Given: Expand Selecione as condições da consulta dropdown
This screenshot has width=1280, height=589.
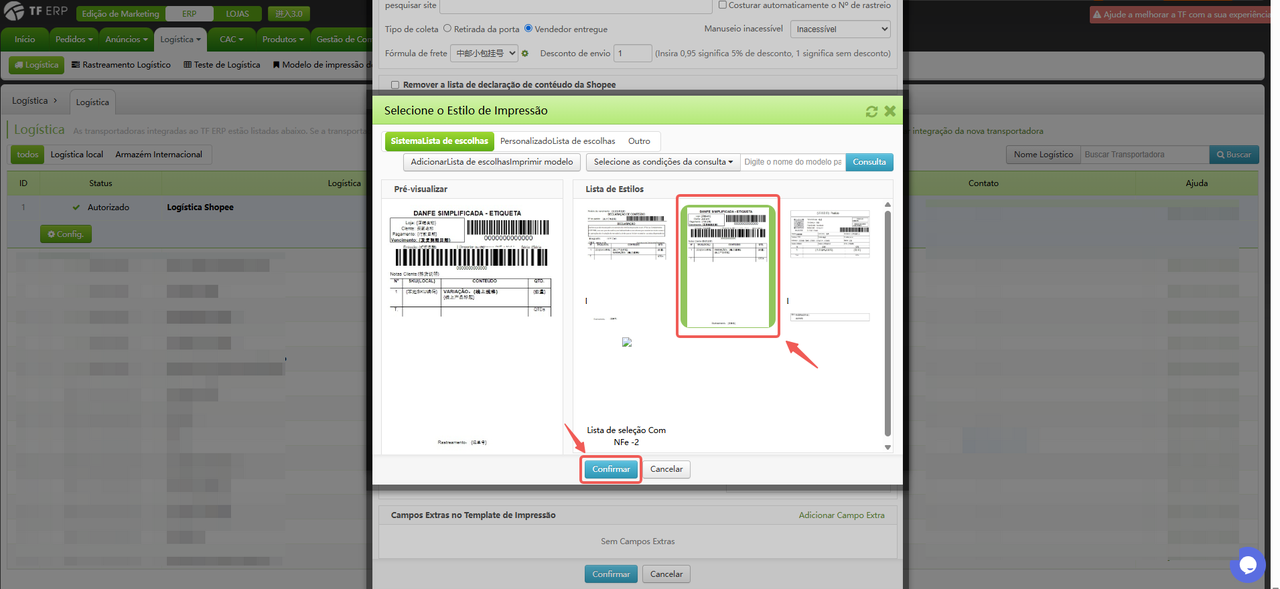Looking at the screenshot, I should (662, 161).
